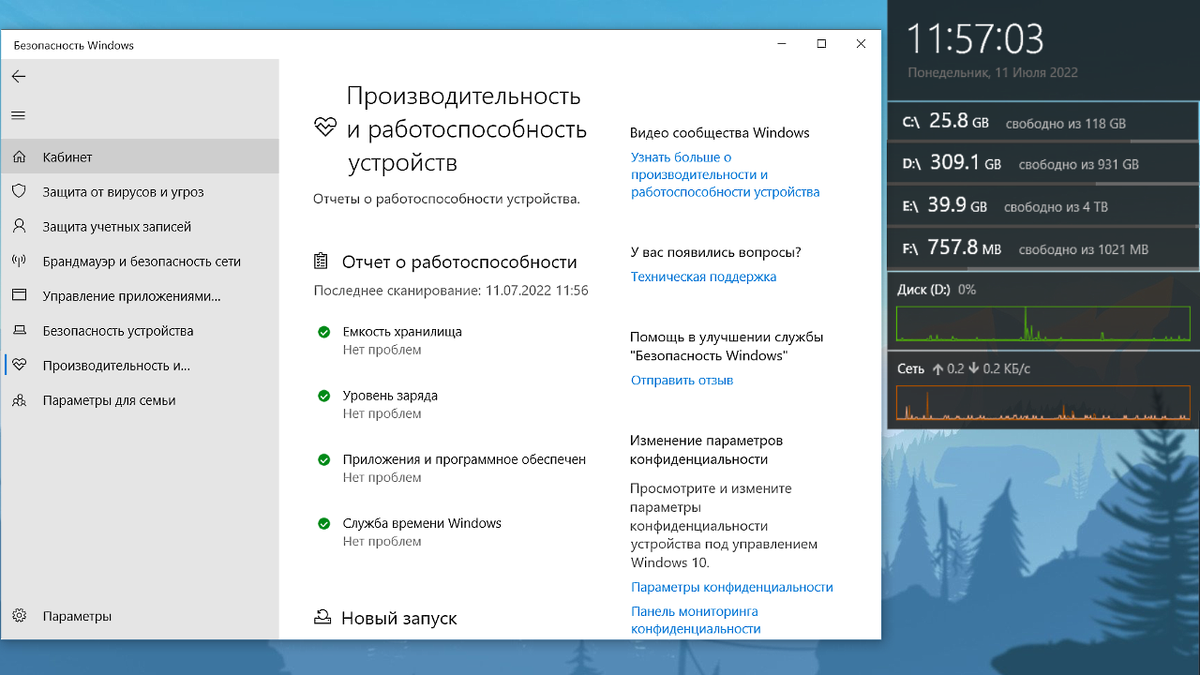1200x675 pixels.
Task: Go back with the back arrow icon
Action: (18, 76)
